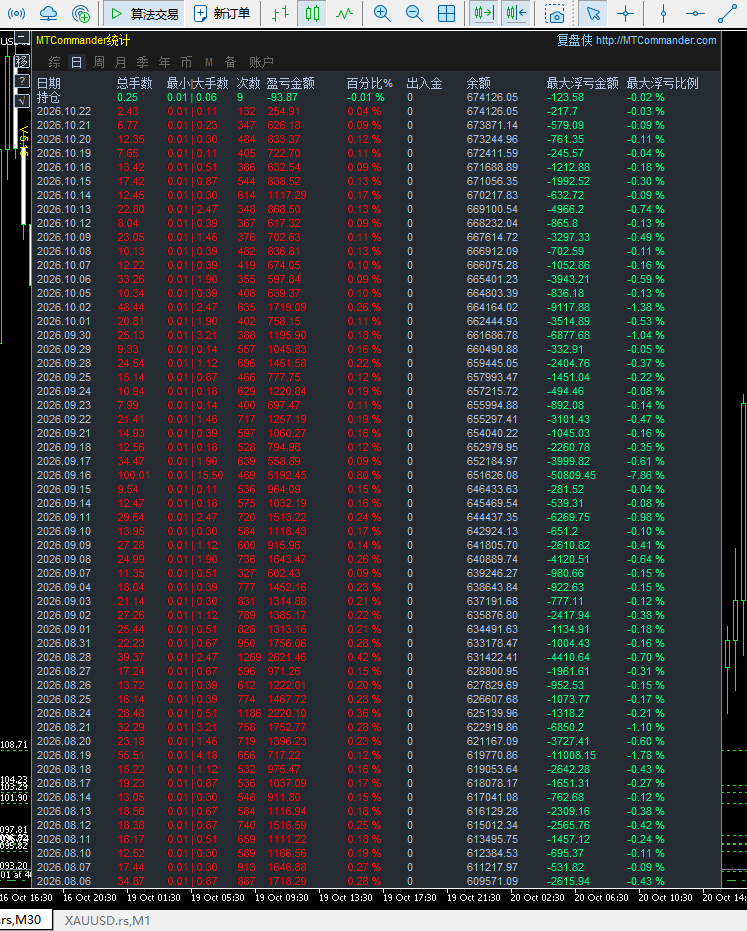Switch chart to line chart mode
This screenshot has width=747, height=931.
344,13
